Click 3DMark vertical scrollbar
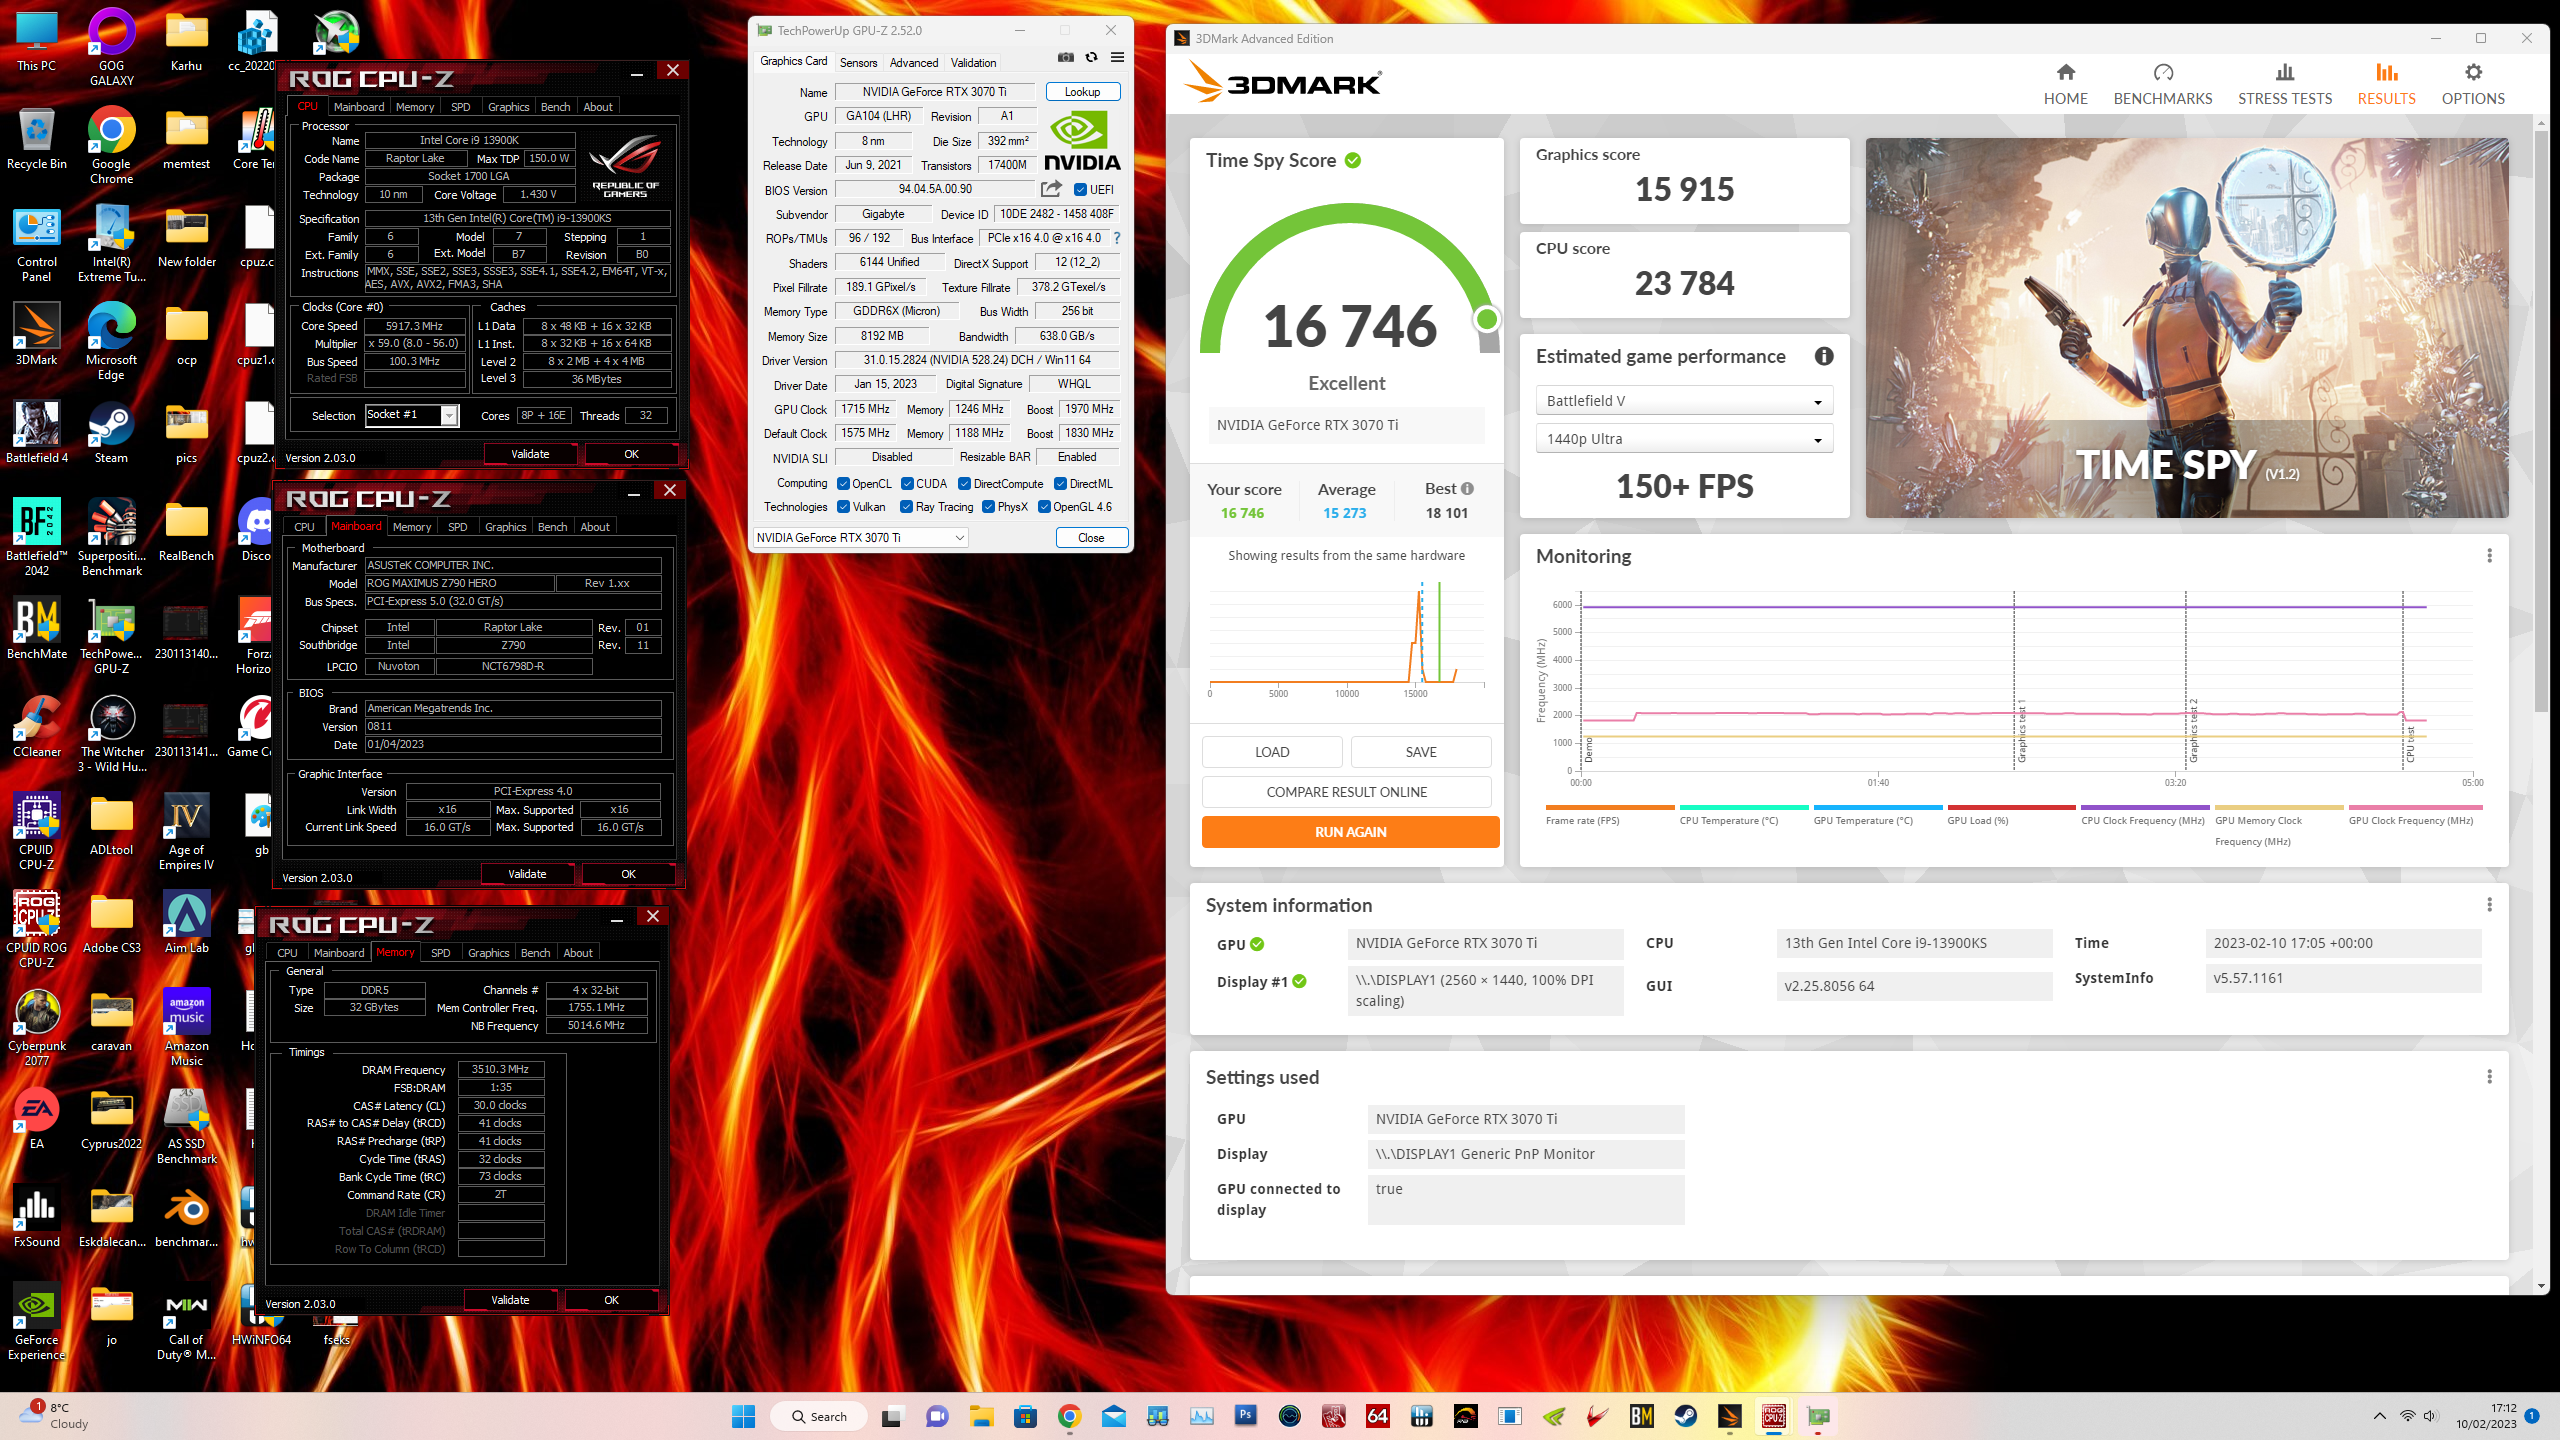This screenshot has height=1440, width=2560. (x=2541, y=420)
